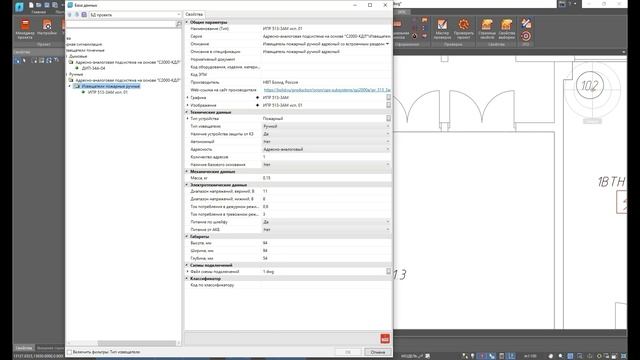Open Настройки in the main ribbon
Screen dimensions: 640x360
(47, 28)
